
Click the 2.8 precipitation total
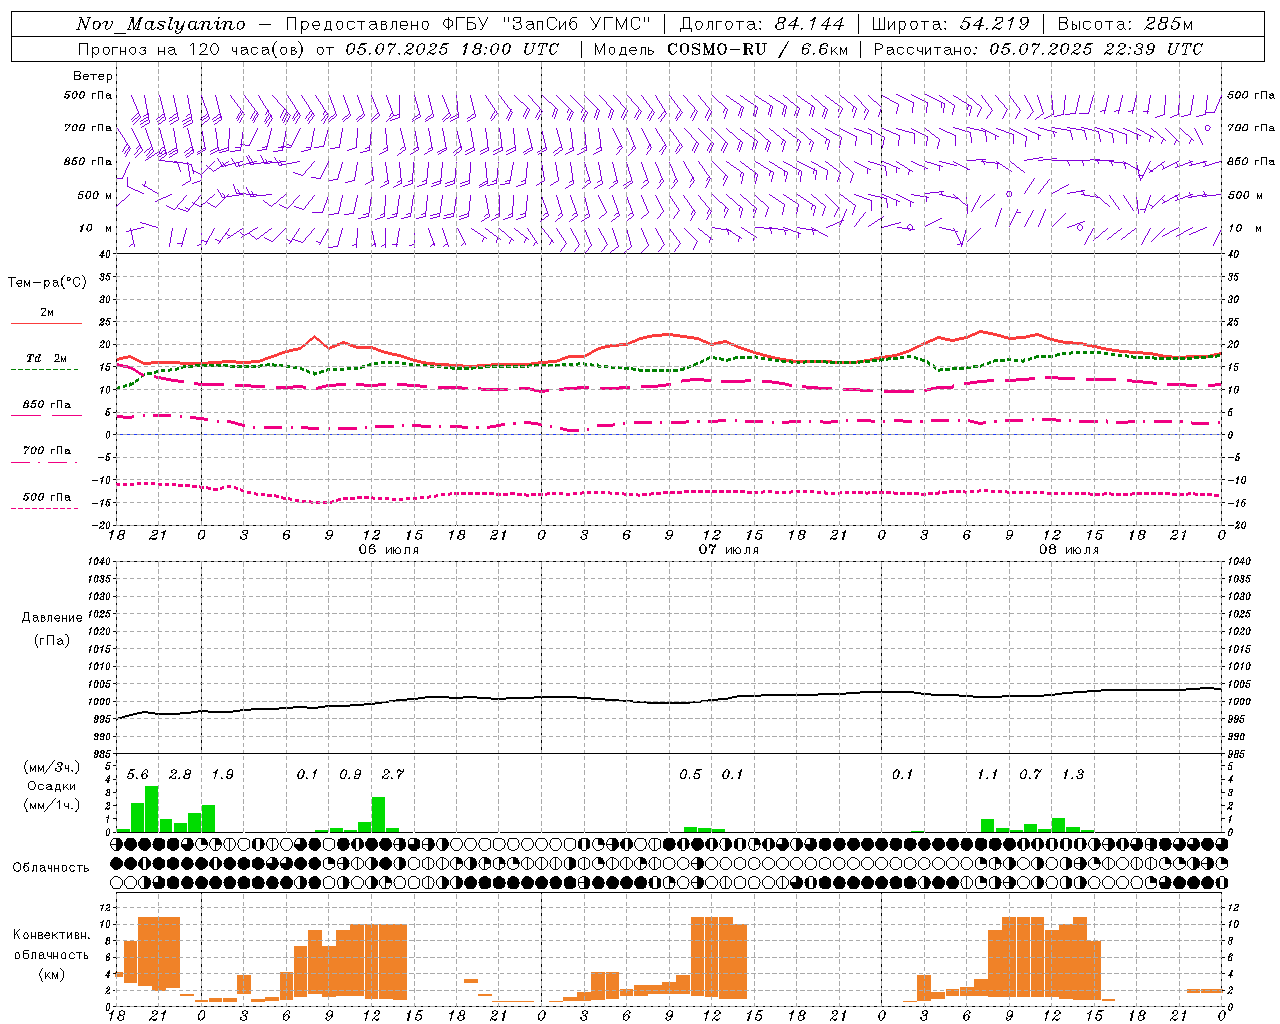180,775
